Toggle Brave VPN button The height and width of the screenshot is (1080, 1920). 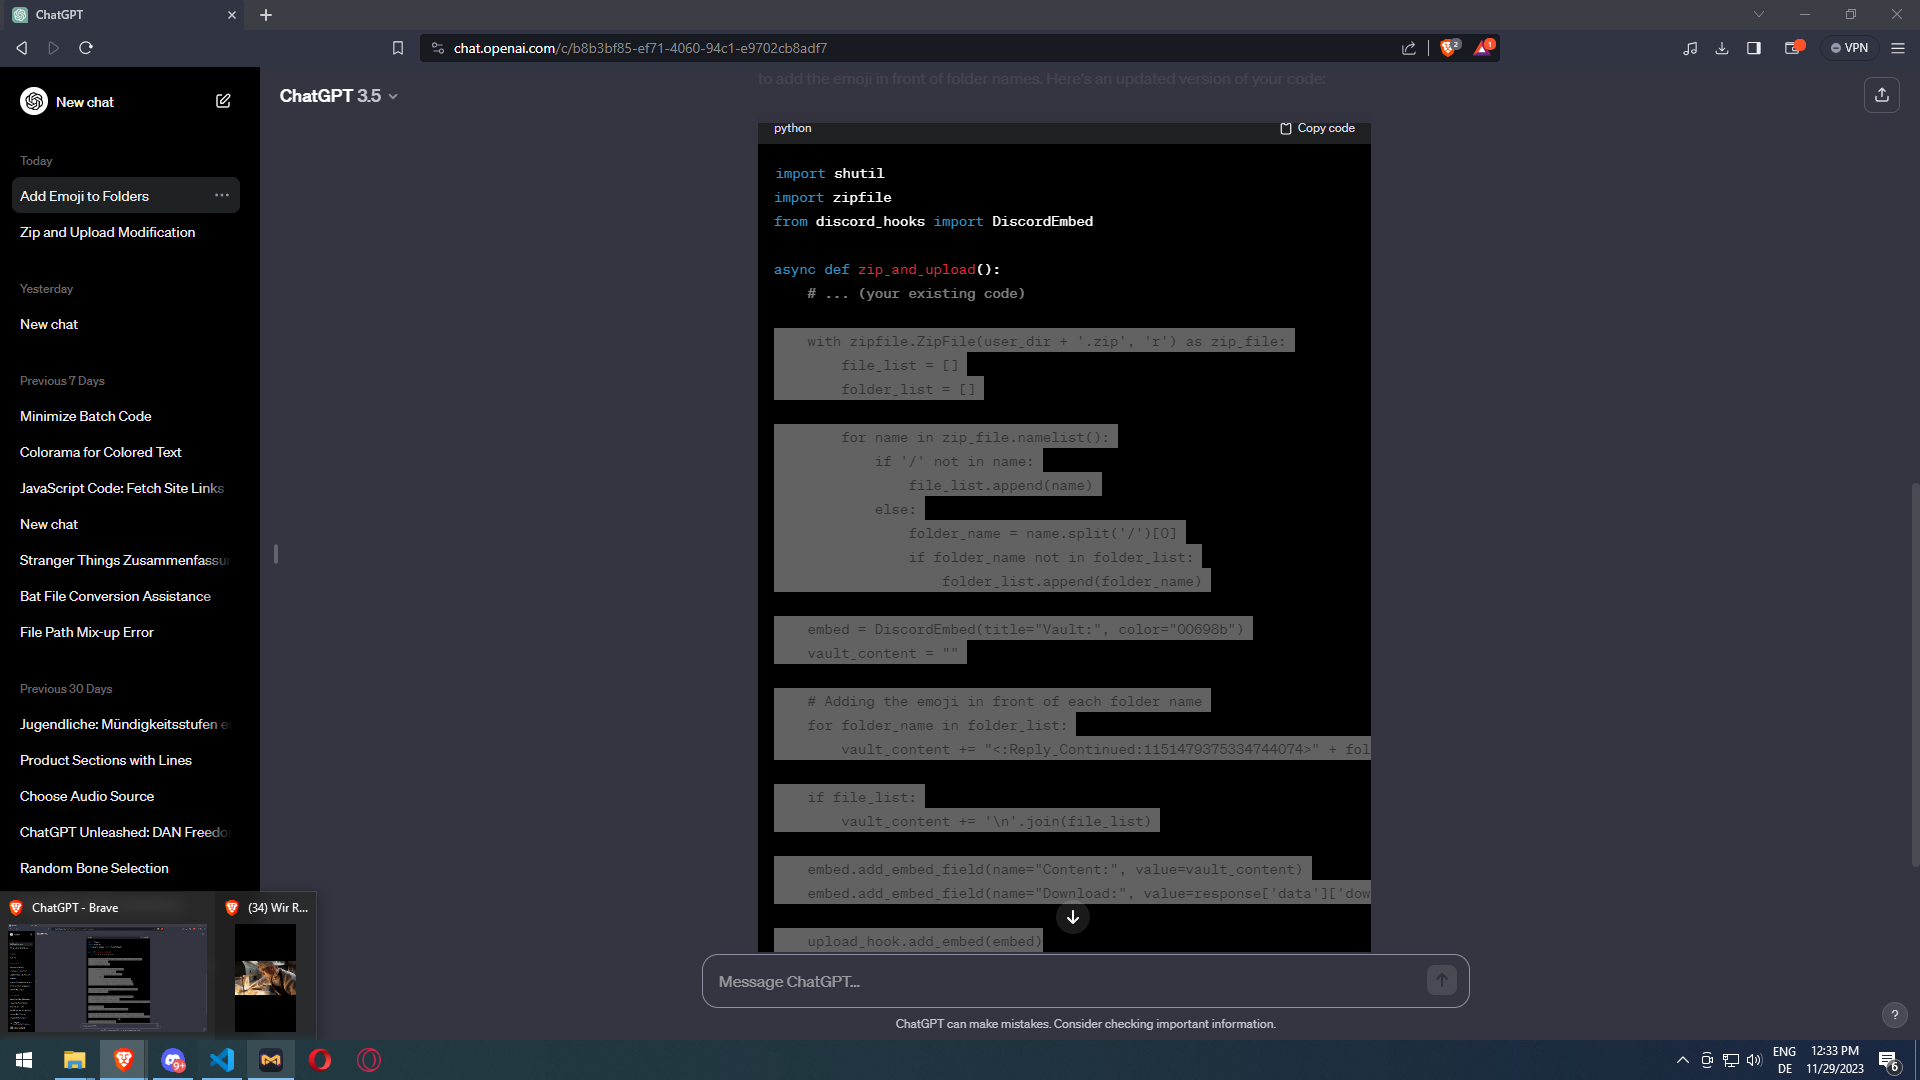point(1849,48)
